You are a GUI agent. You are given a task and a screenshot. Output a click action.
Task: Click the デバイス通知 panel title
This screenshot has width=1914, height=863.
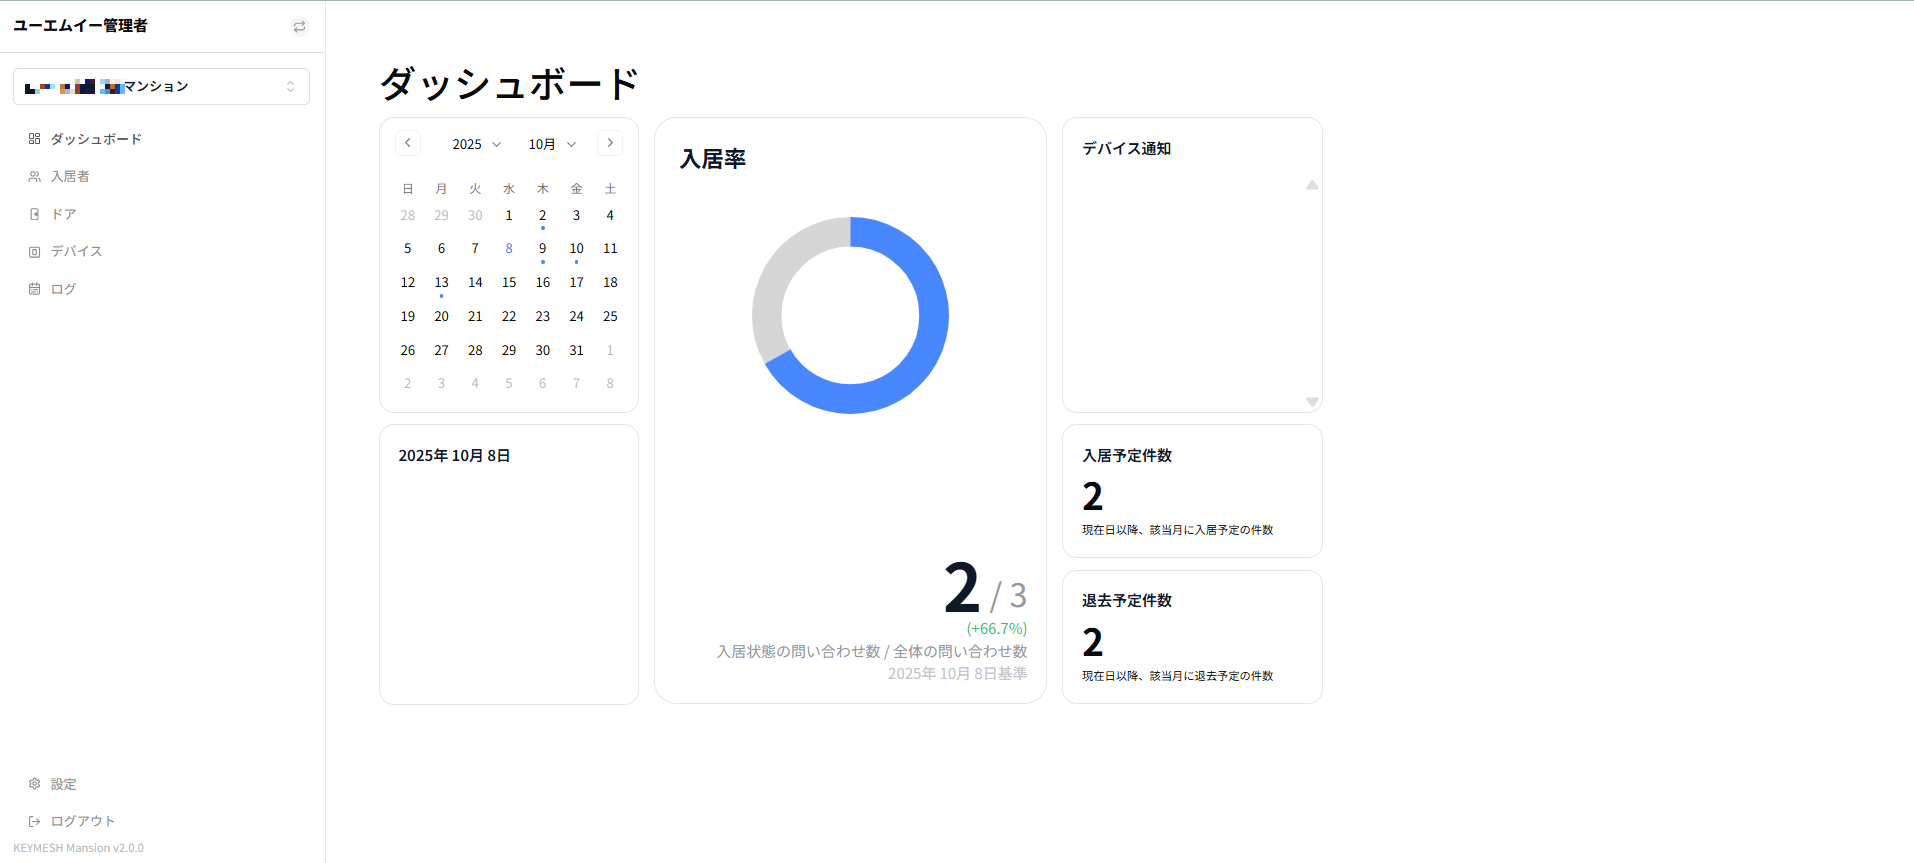1126,148
